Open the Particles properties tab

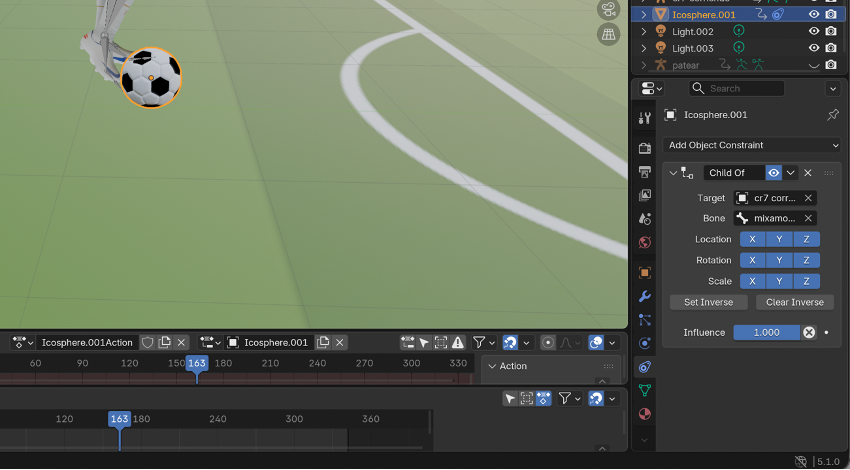645,320
